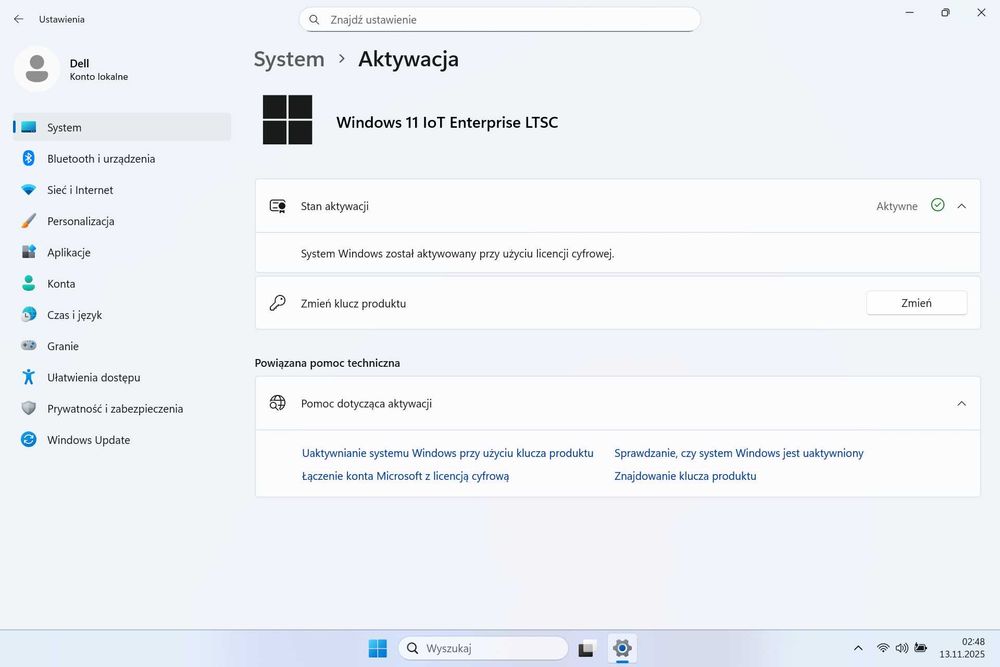Click the gamepad icon for Granie
Image resolution: width=1000 pixels, height=667 pixels.
(x=29, y=346)
